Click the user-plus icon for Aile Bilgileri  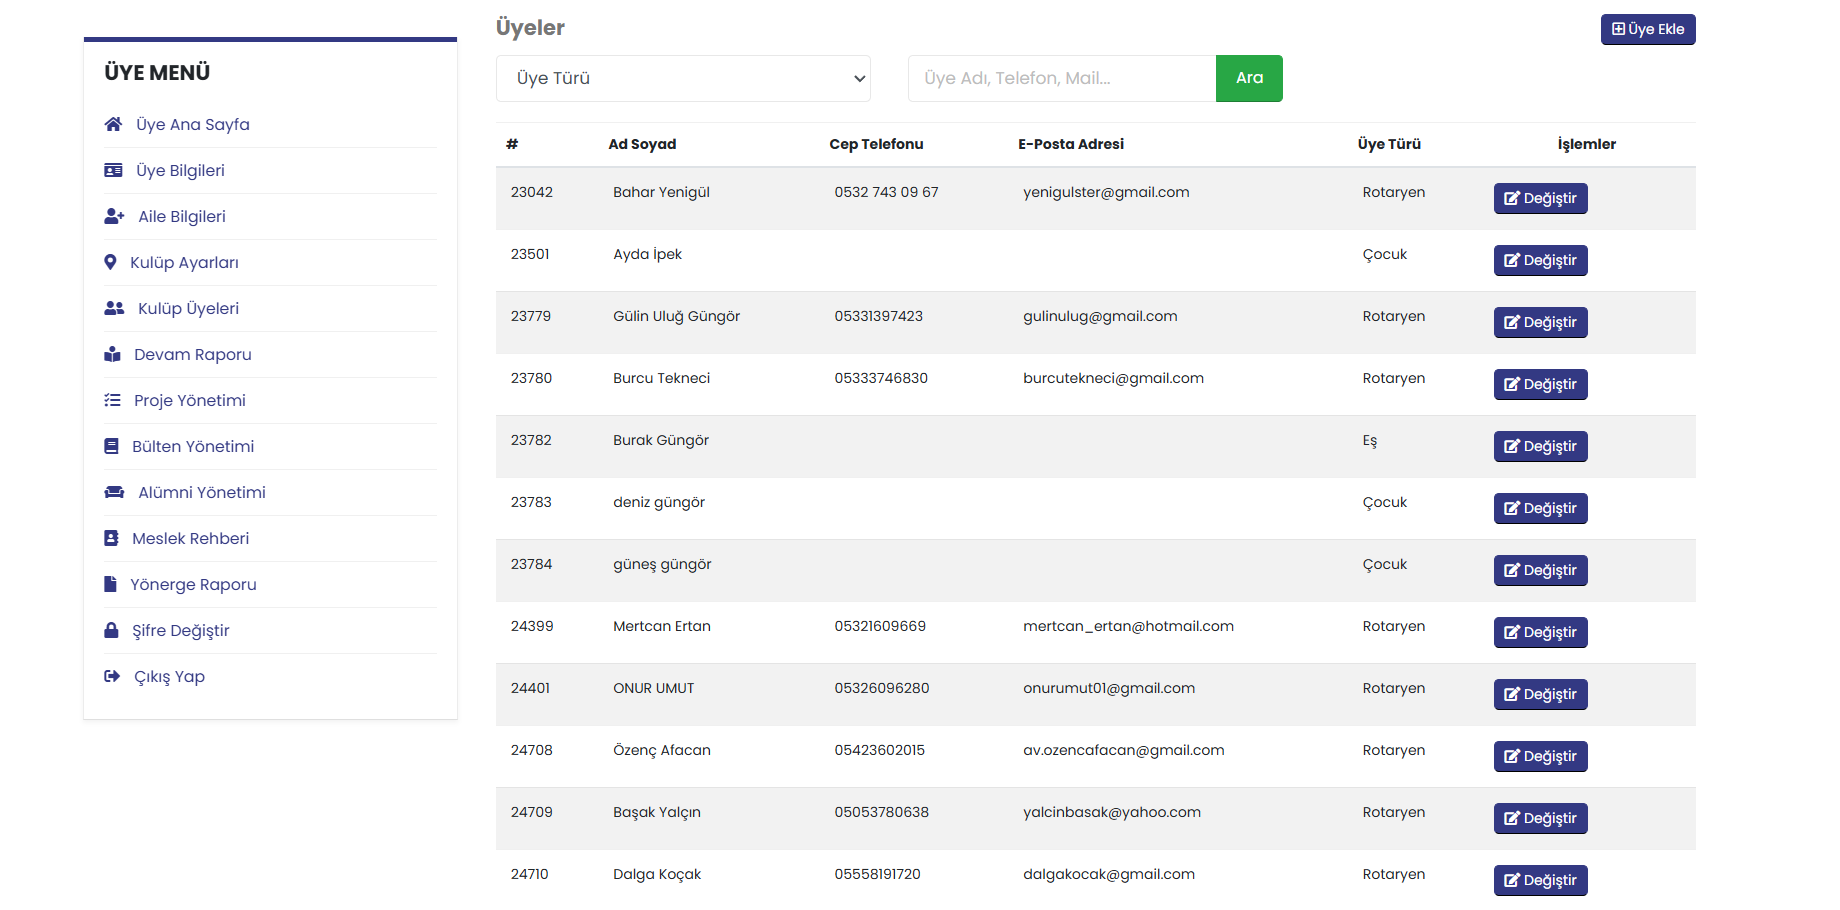pyautogui.click(x=114, y=216)
